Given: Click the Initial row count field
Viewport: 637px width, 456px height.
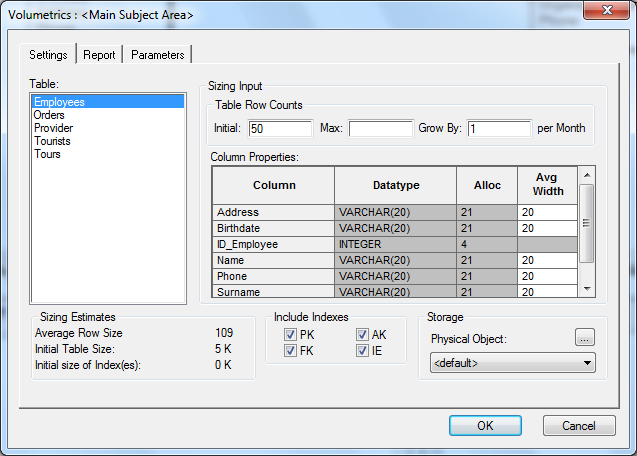Looking at the screenshot, I should 280,129.
